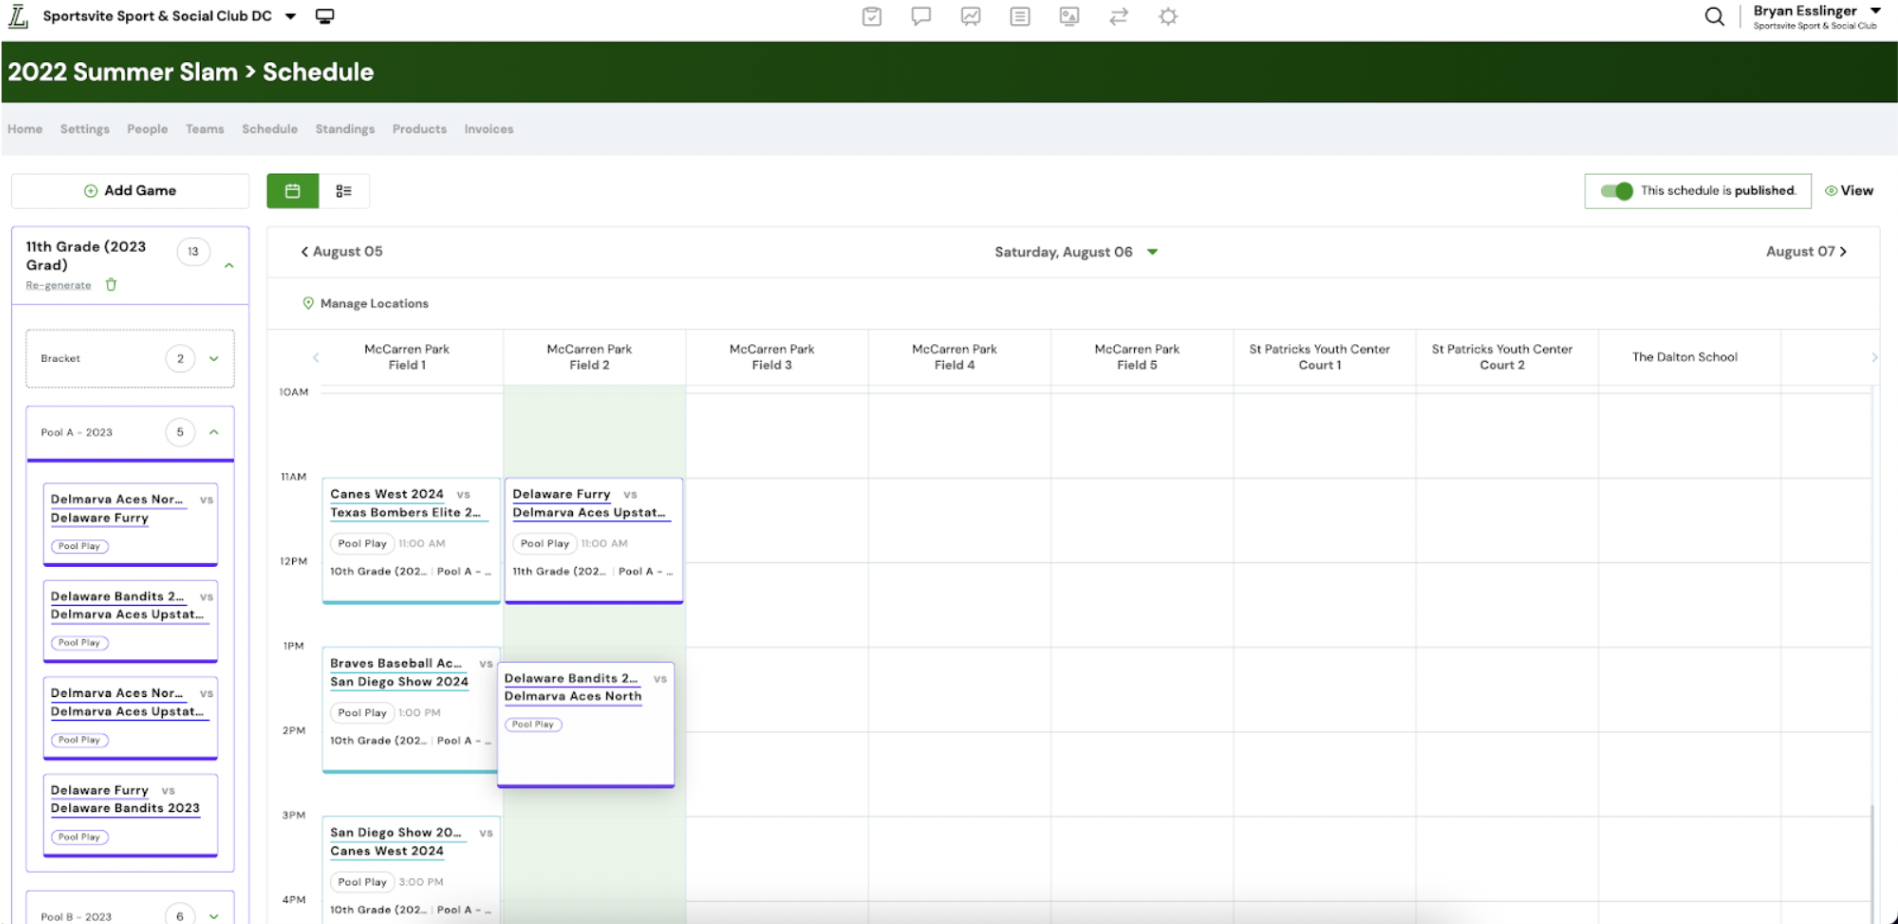The width and height of the screenshot is (1898, 924).
Task: Expand the Bracket group
Action: tap(214, 358)
